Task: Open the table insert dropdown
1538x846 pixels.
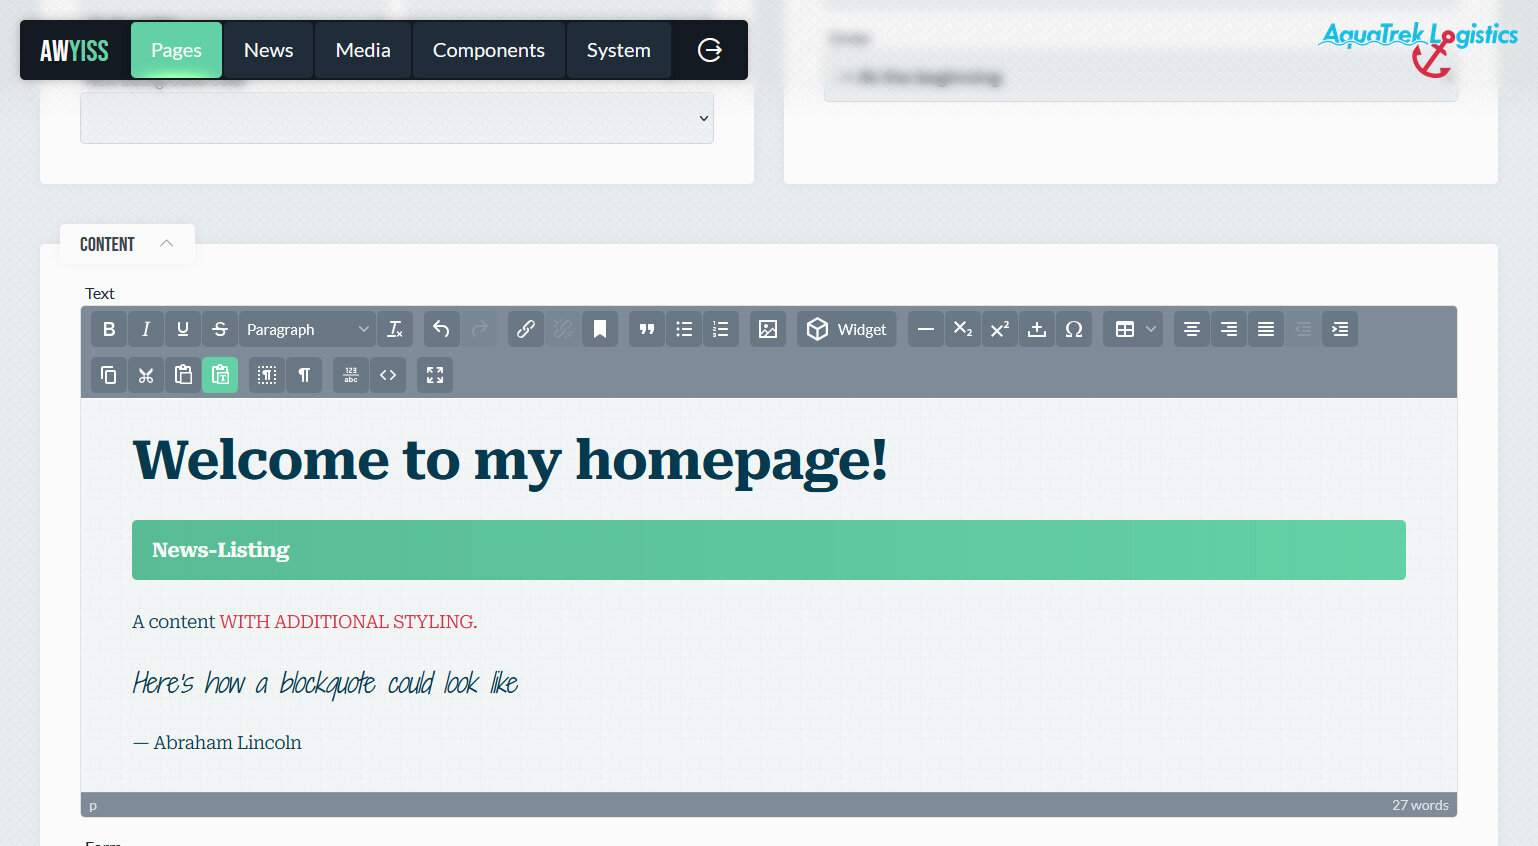Action: point(1134,329)
